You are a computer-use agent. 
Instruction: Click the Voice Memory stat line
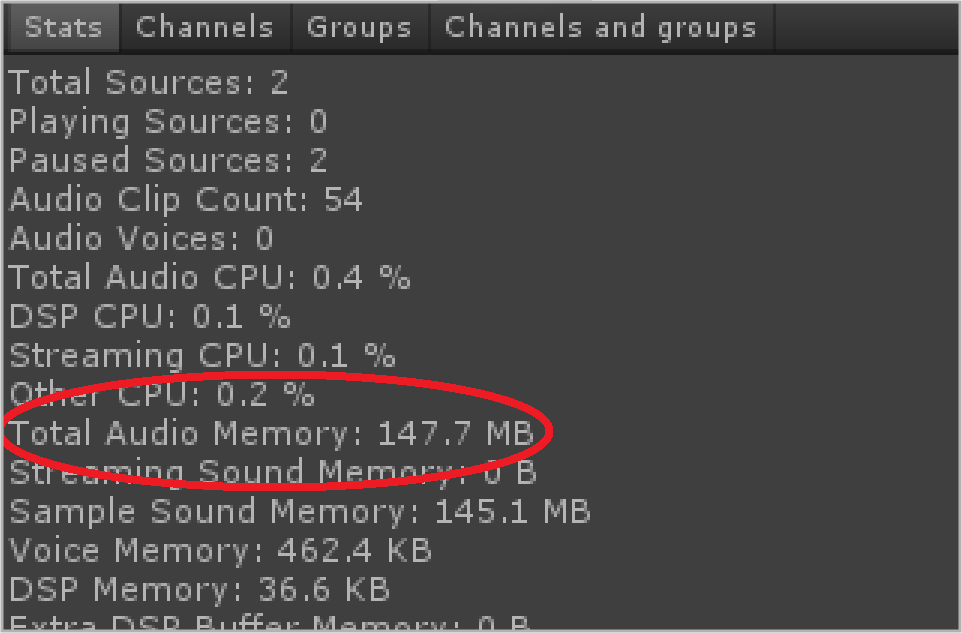pyautogui.click(x=220, y=550)
